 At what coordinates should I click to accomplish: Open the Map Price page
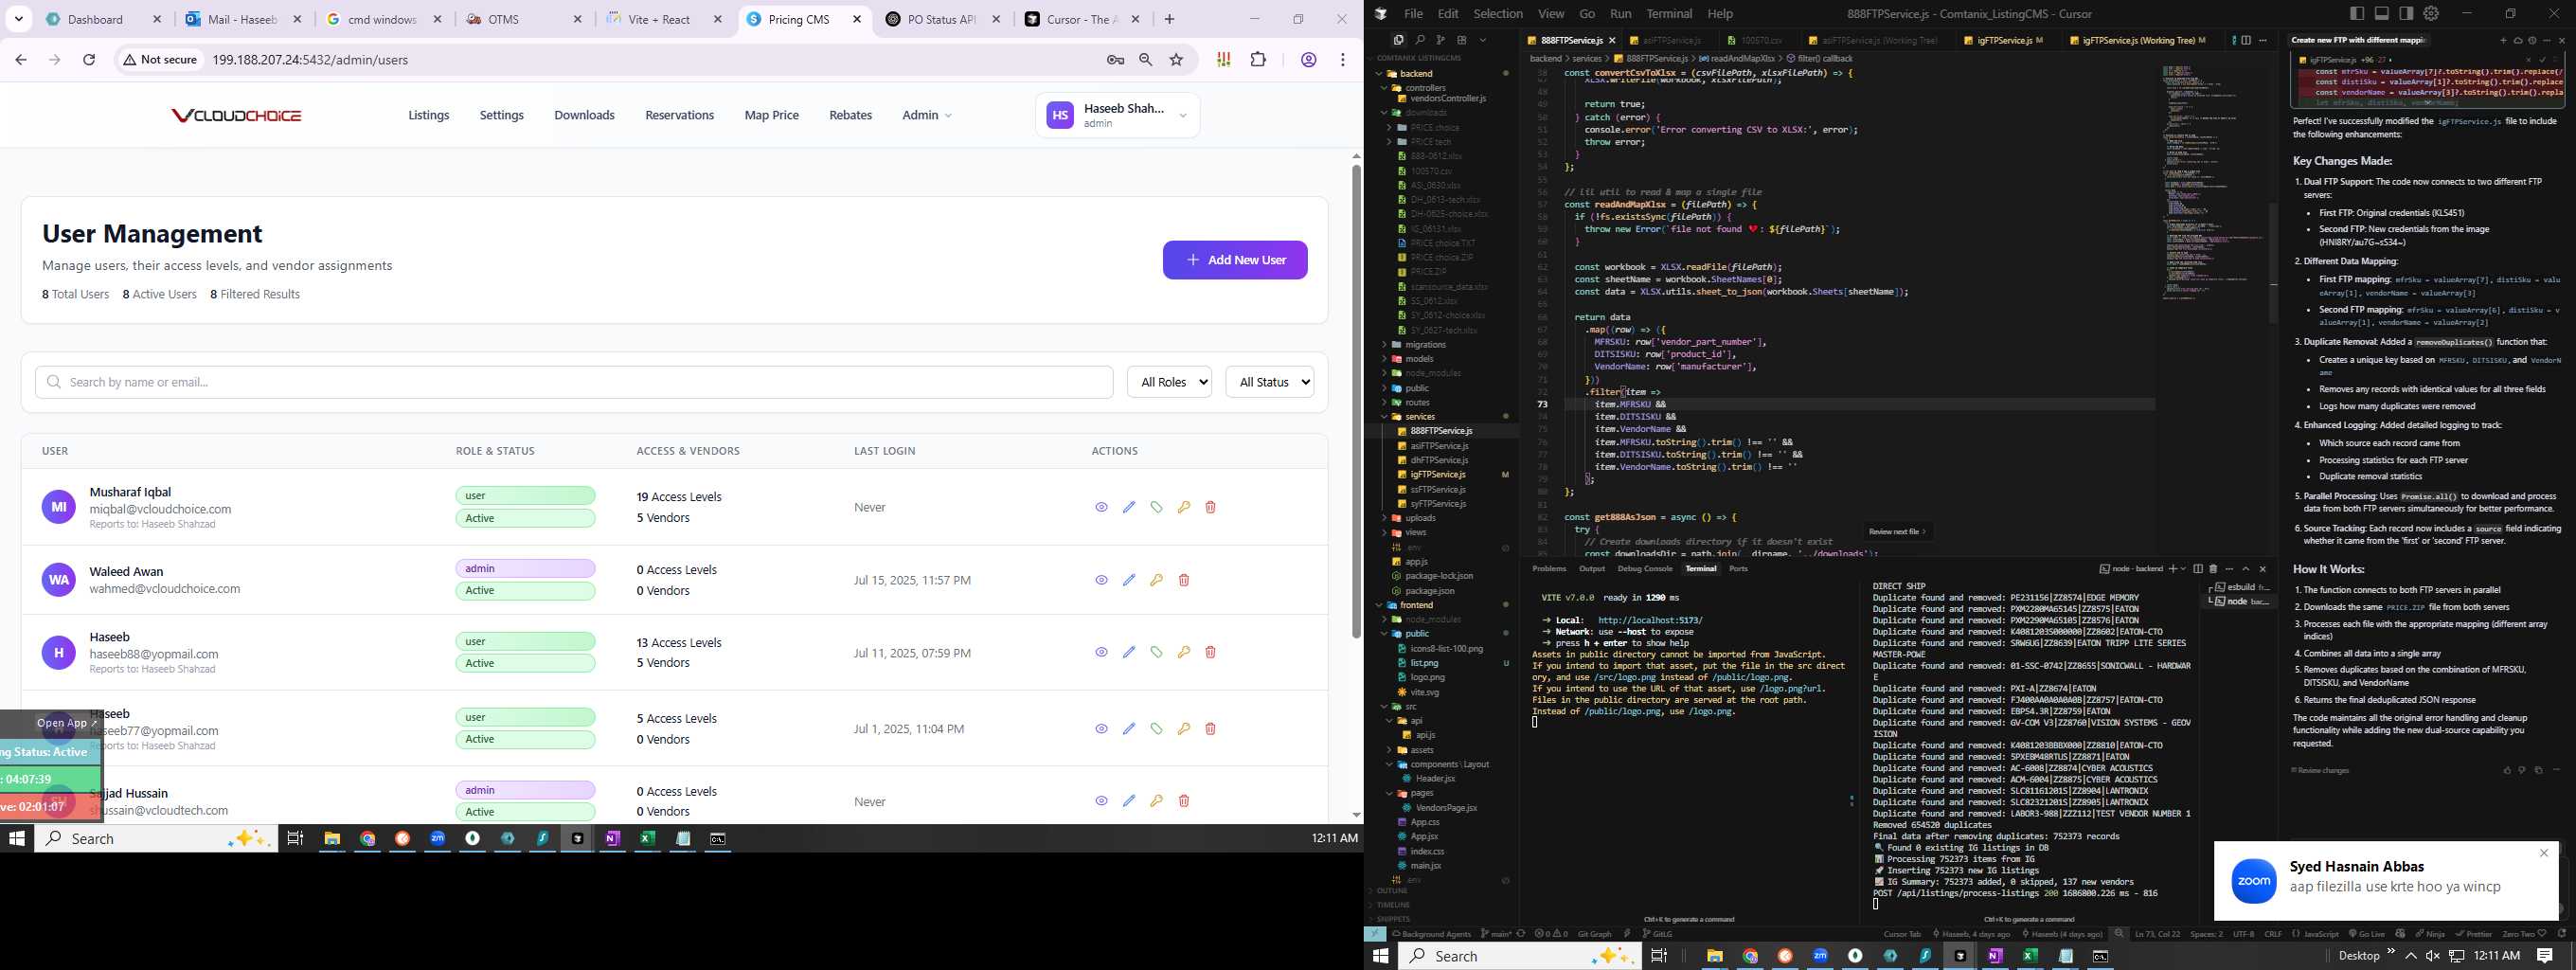coord(771,115)
